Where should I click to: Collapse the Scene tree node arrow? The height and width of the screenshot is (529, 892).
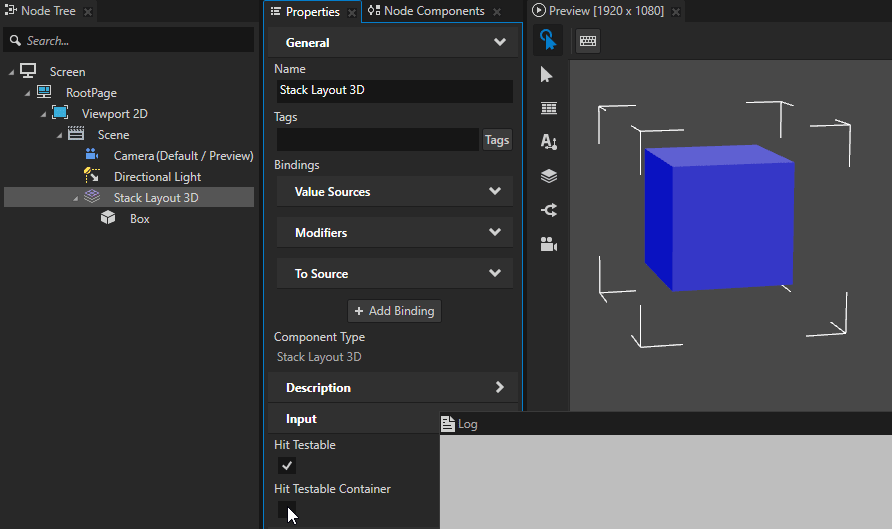59,135
